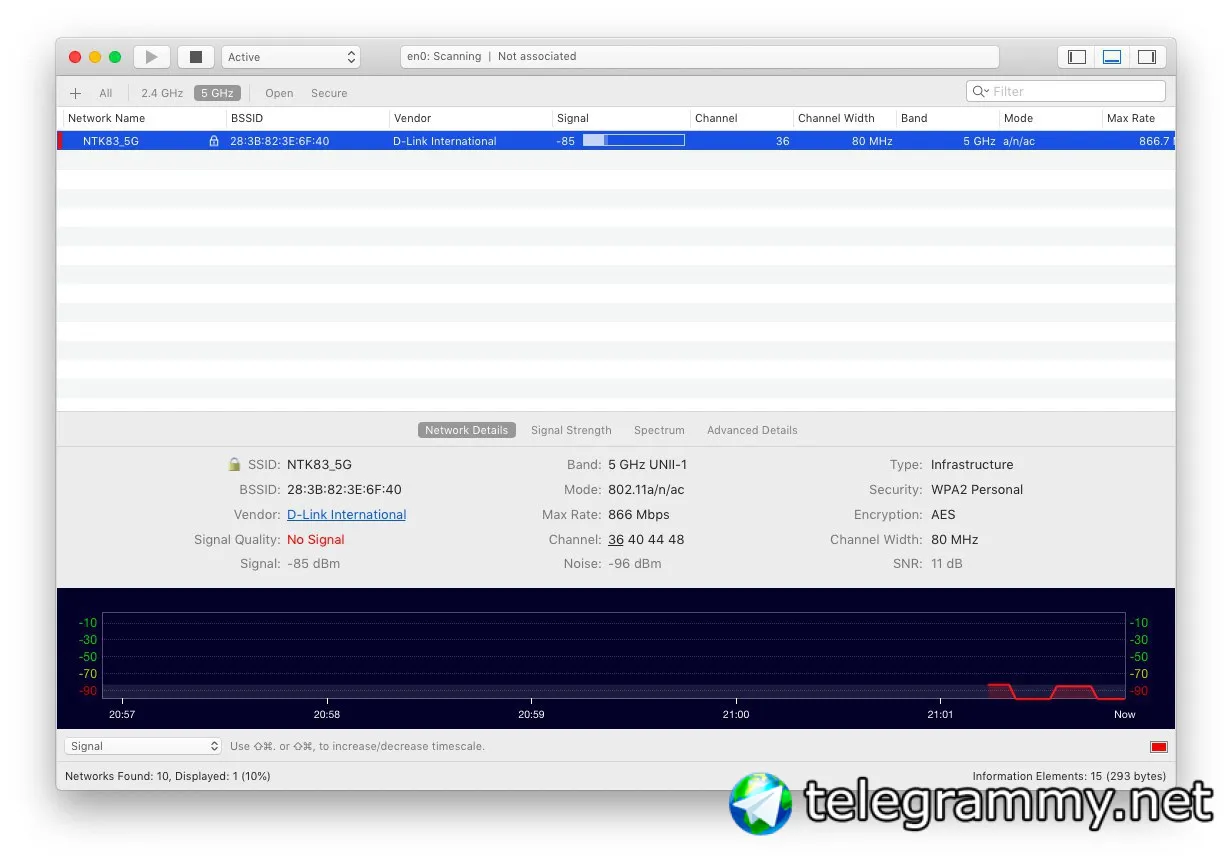Toggle the left sidebar panel icon
Image resolution: width=1232 pixels, height=864 pixels.
click(x=1077, y=57)
